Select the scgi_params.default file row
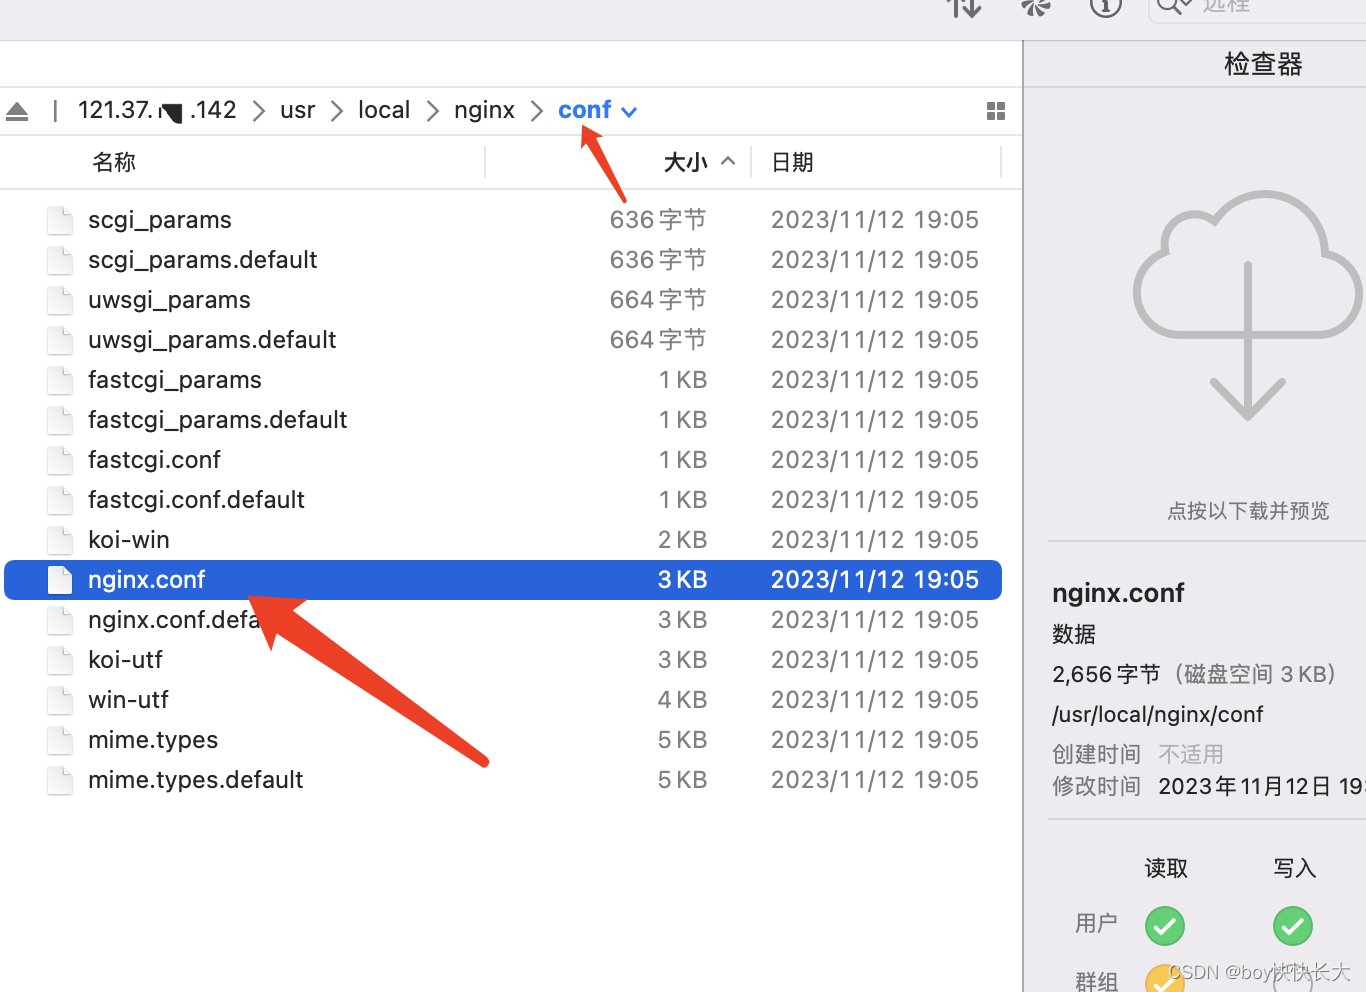Screen dimensions: 1366x992 point(503,260)
